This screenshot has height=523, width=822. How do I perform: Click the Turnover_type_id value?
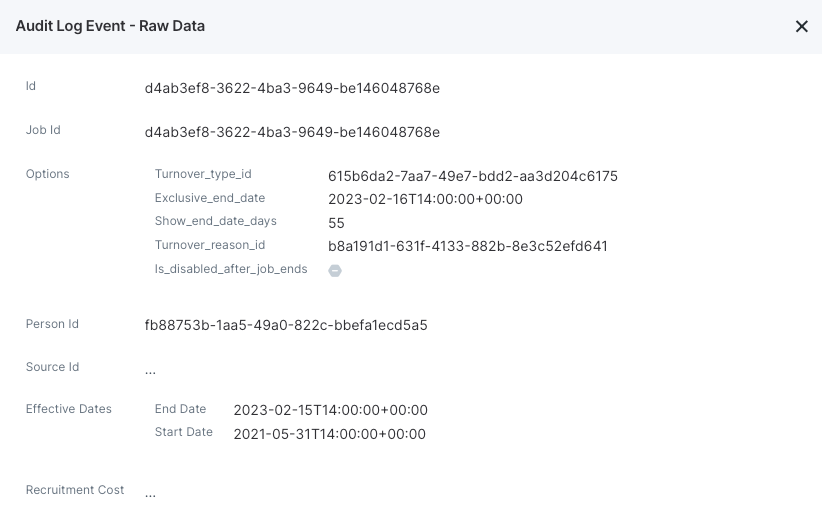[473, 176]
